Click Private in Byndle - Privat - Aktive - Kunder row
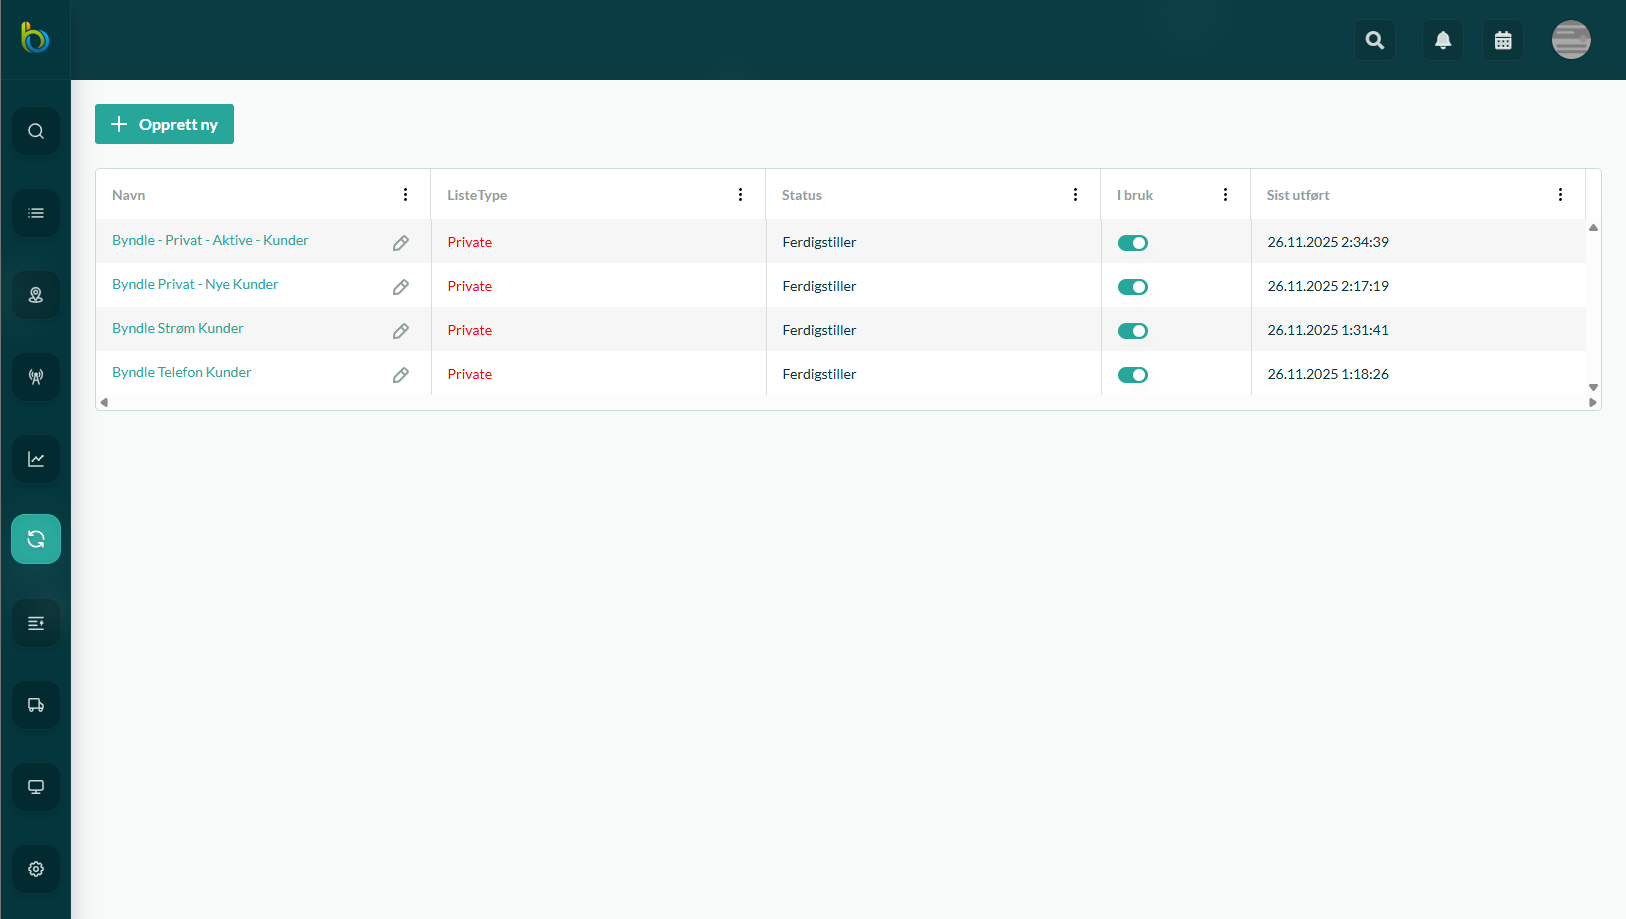This screenshot has width=1626, height=919. 470,242
